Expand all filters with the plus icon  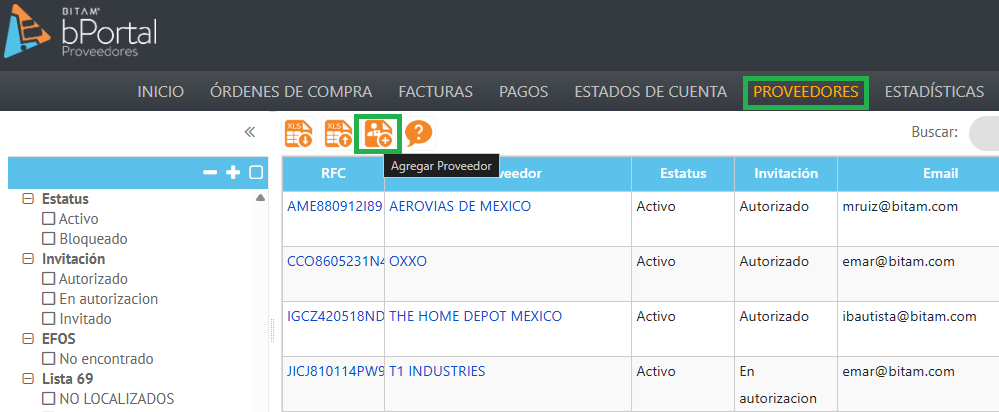[234, 173]
